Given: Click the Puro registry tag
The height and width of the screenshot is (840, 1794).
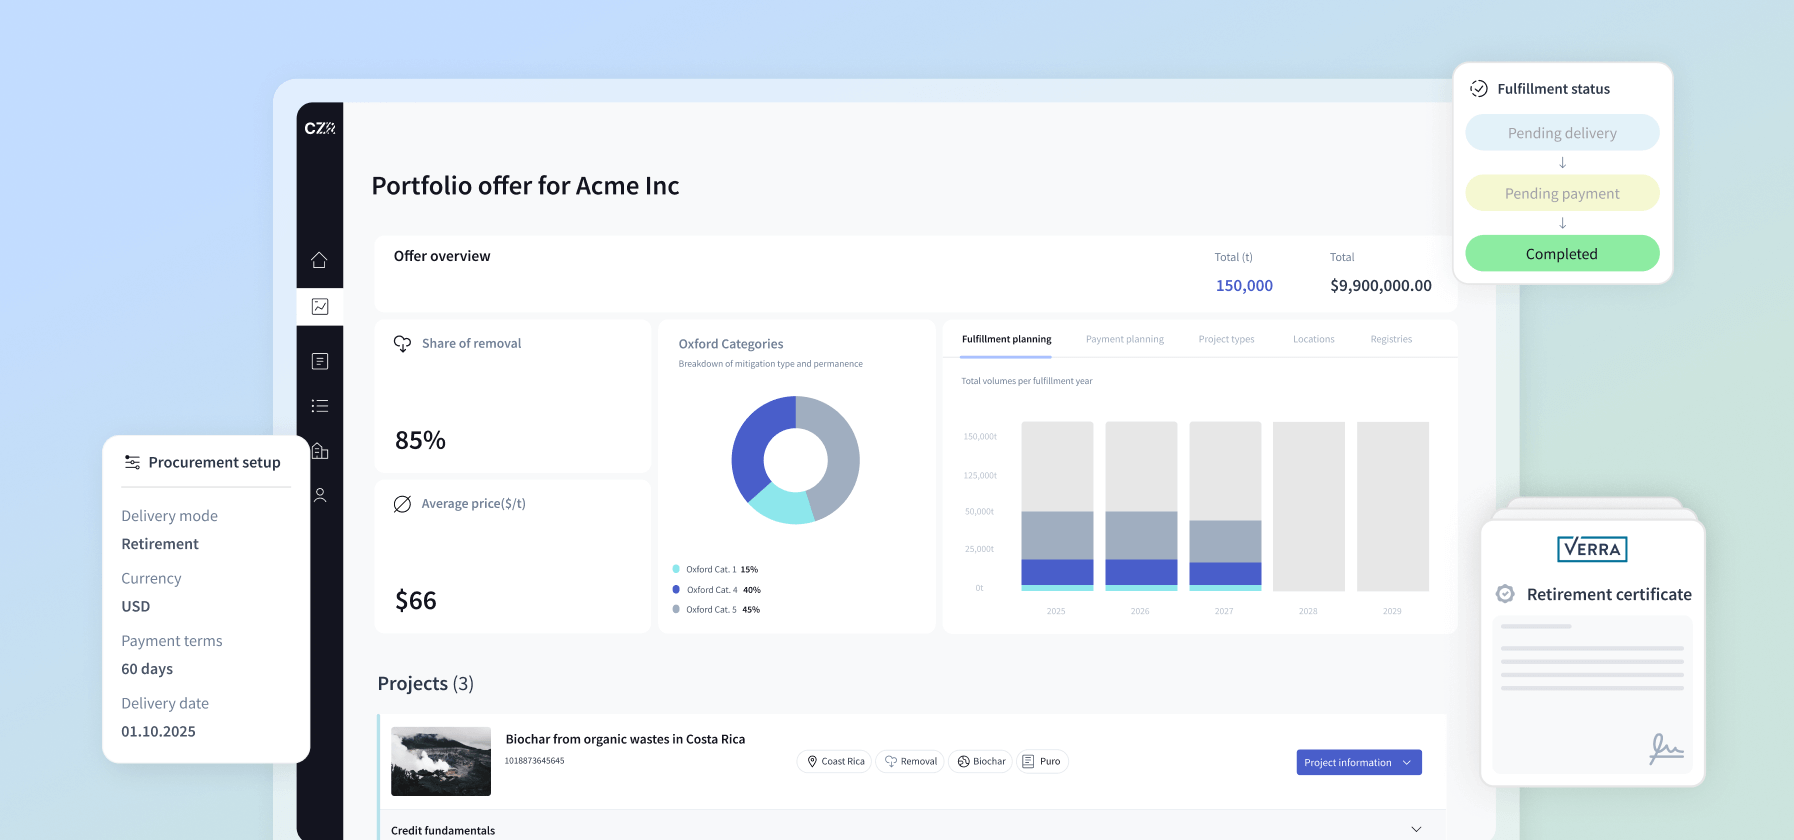Looking at the screenshot, I should click(x=1042, y=762).
